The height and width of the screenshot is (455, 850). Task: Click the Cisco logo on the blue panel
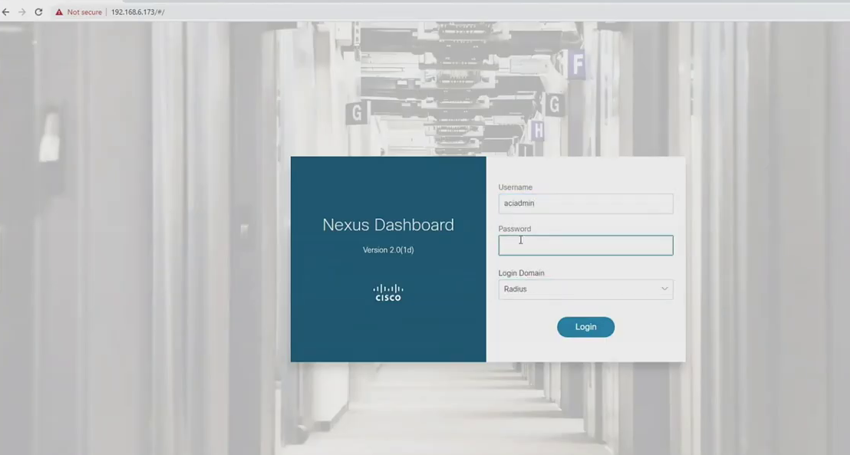point(388,293)
